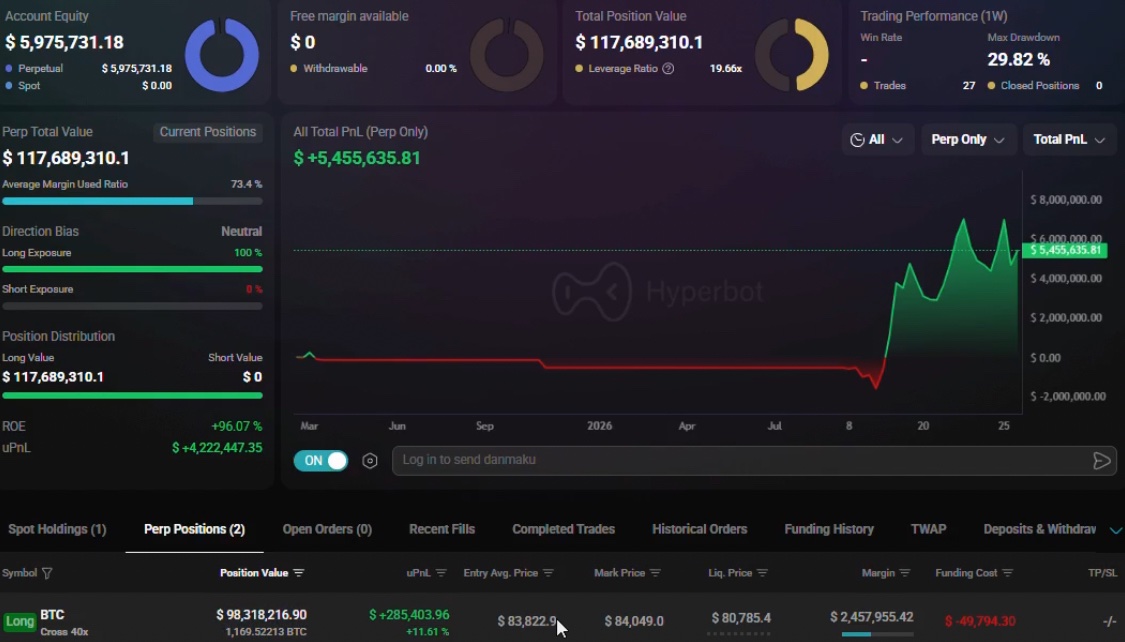Open the Total PnL dropdown

(x=1069, y=140)
